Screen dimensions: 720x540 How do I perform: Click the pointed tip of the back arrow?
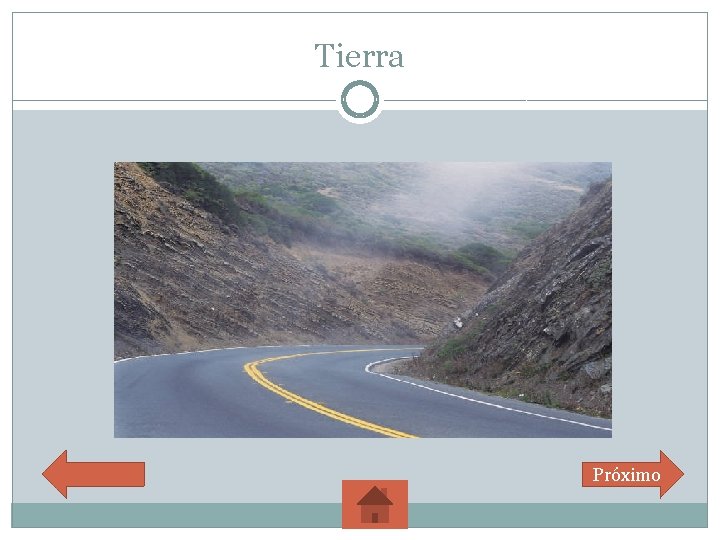pyautogui.click(x=48, y=474)
